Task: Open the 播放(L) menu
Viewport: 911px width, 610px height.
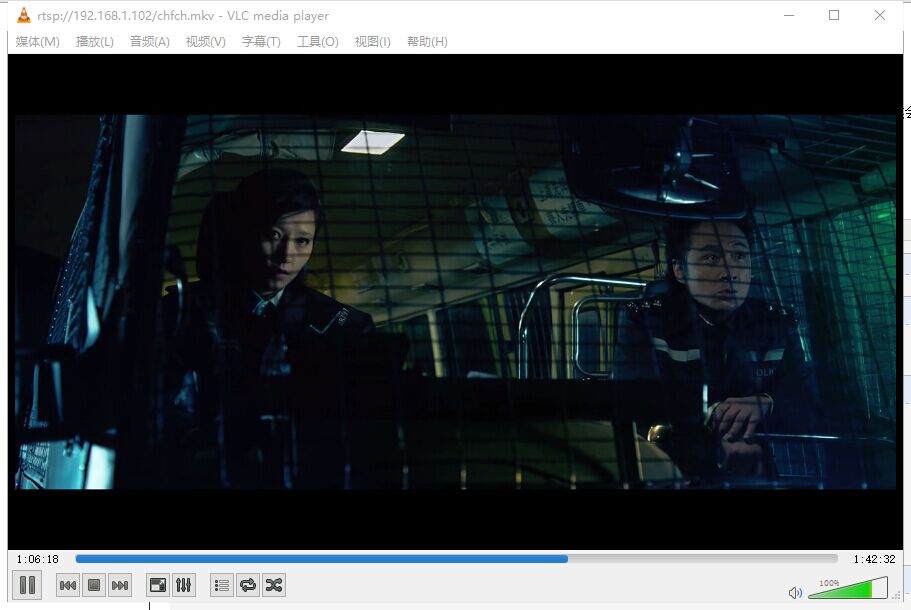Action: [95, 41]
